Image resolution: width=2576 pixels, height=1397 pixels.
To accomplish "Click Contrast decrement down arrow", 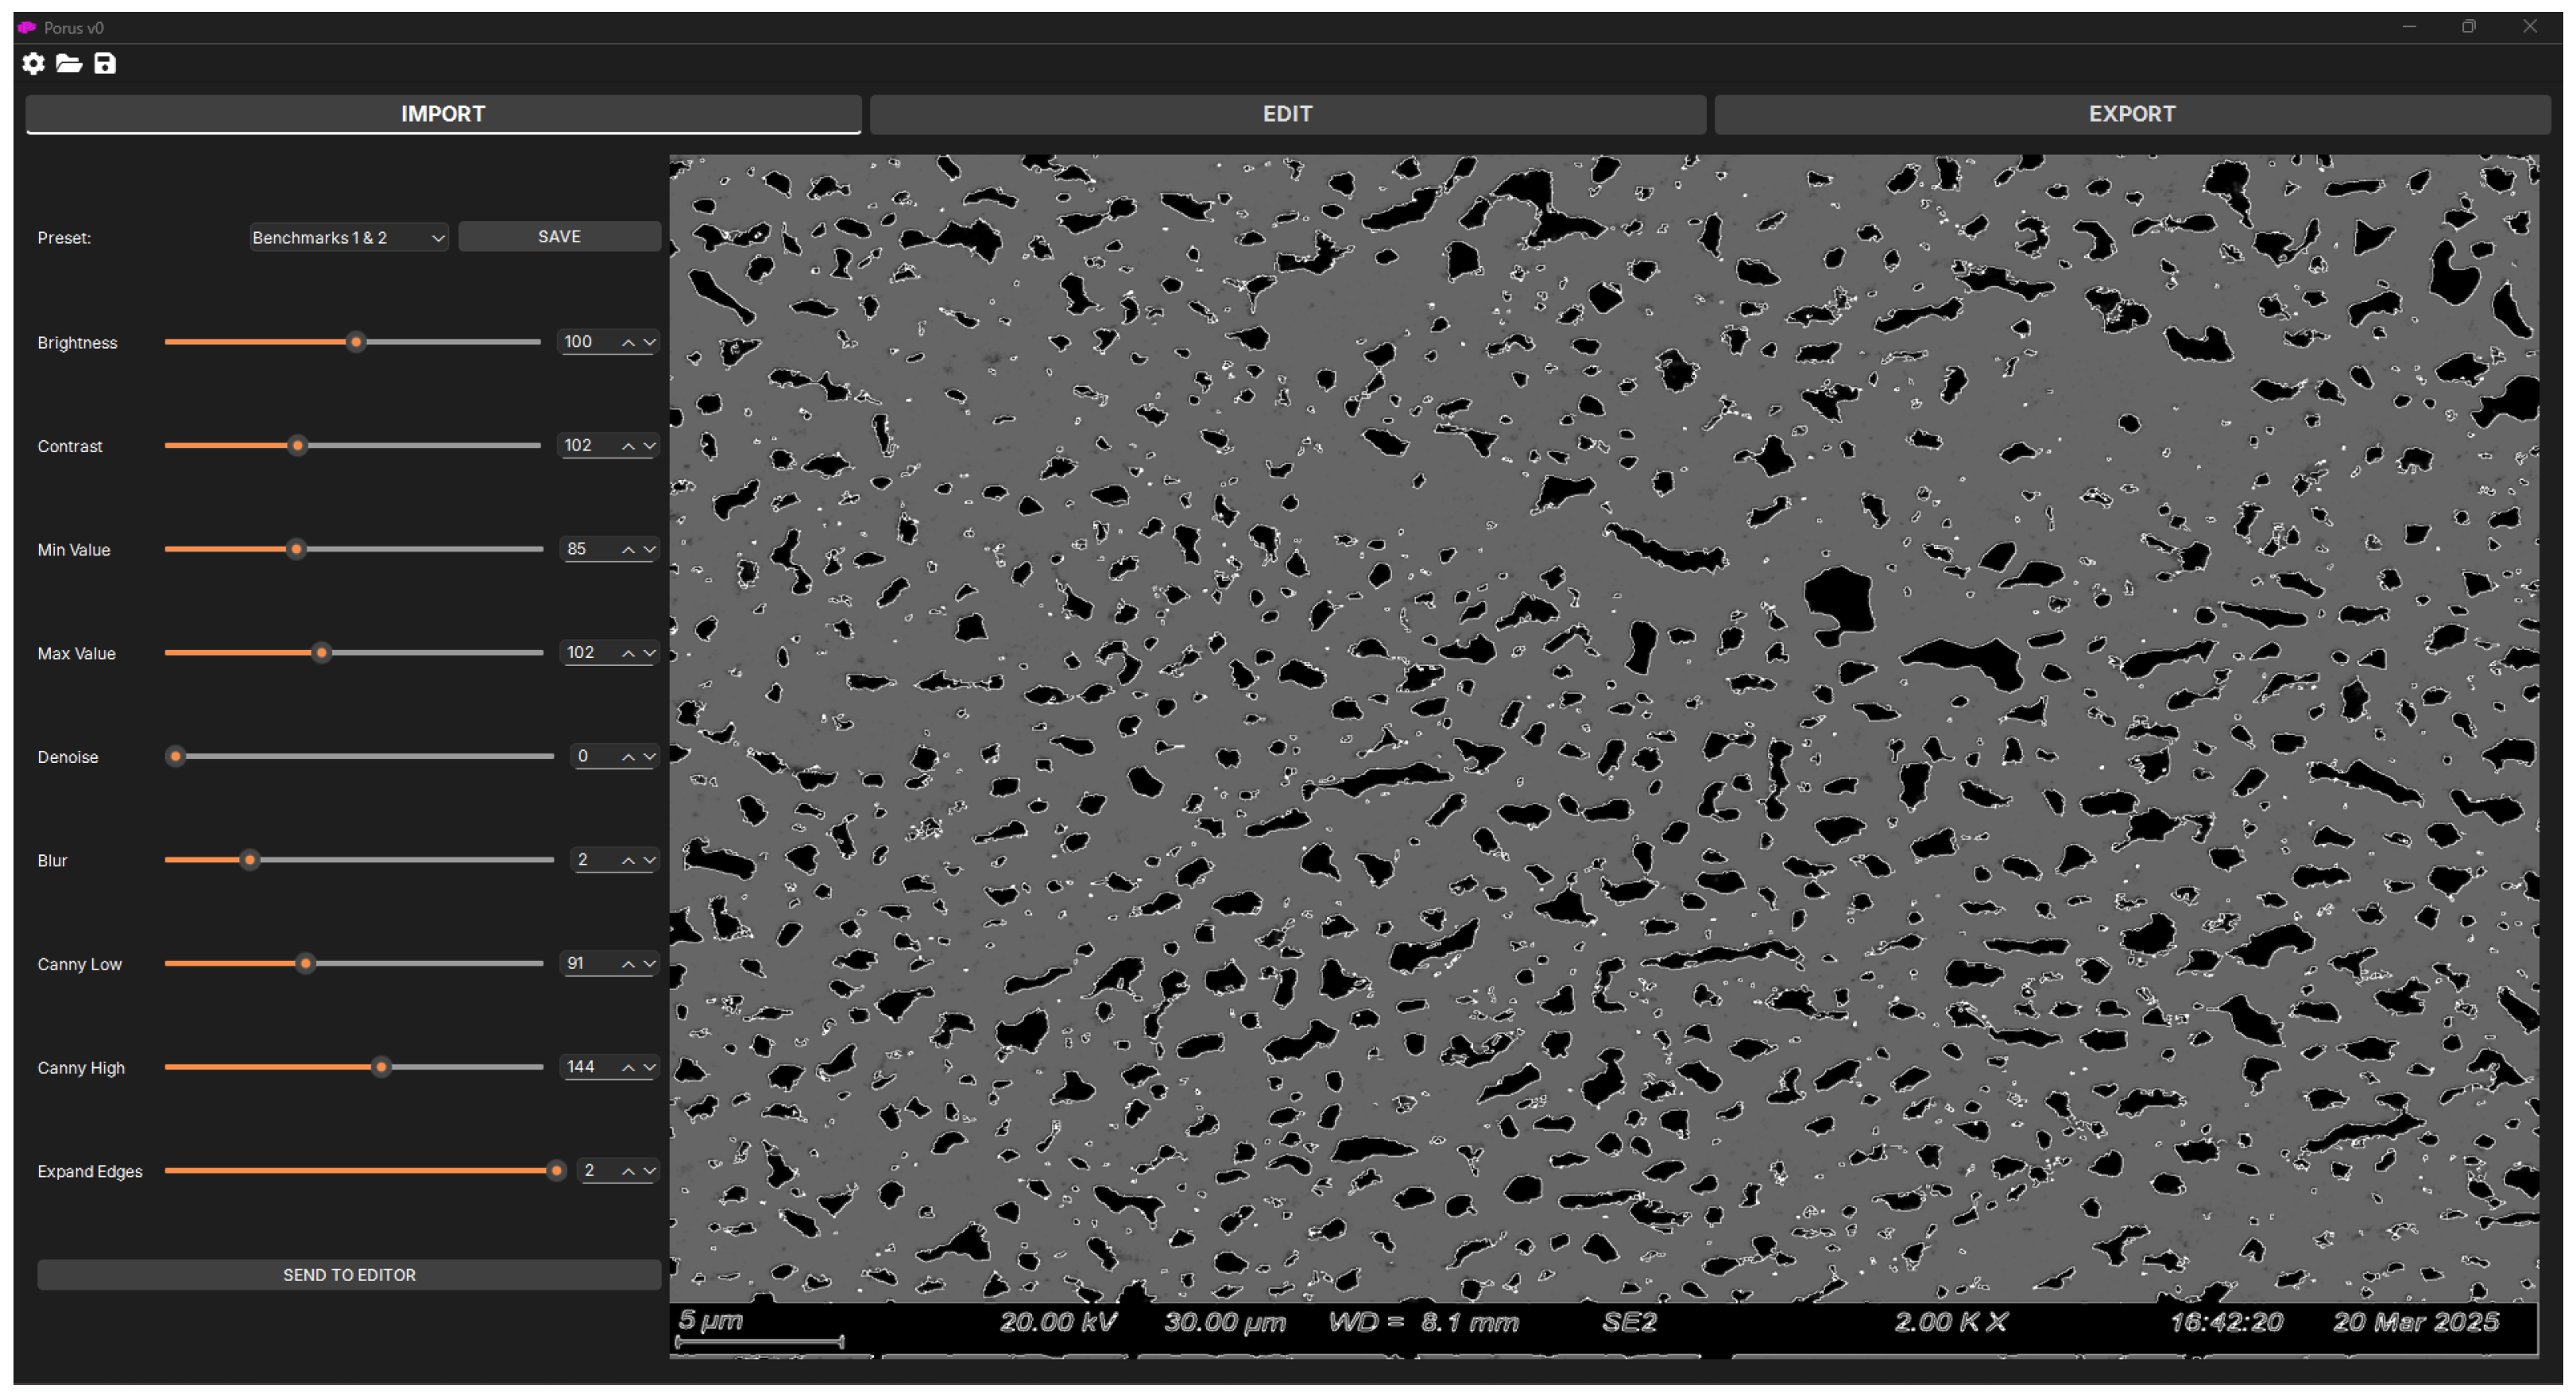I will coord(650,446).
